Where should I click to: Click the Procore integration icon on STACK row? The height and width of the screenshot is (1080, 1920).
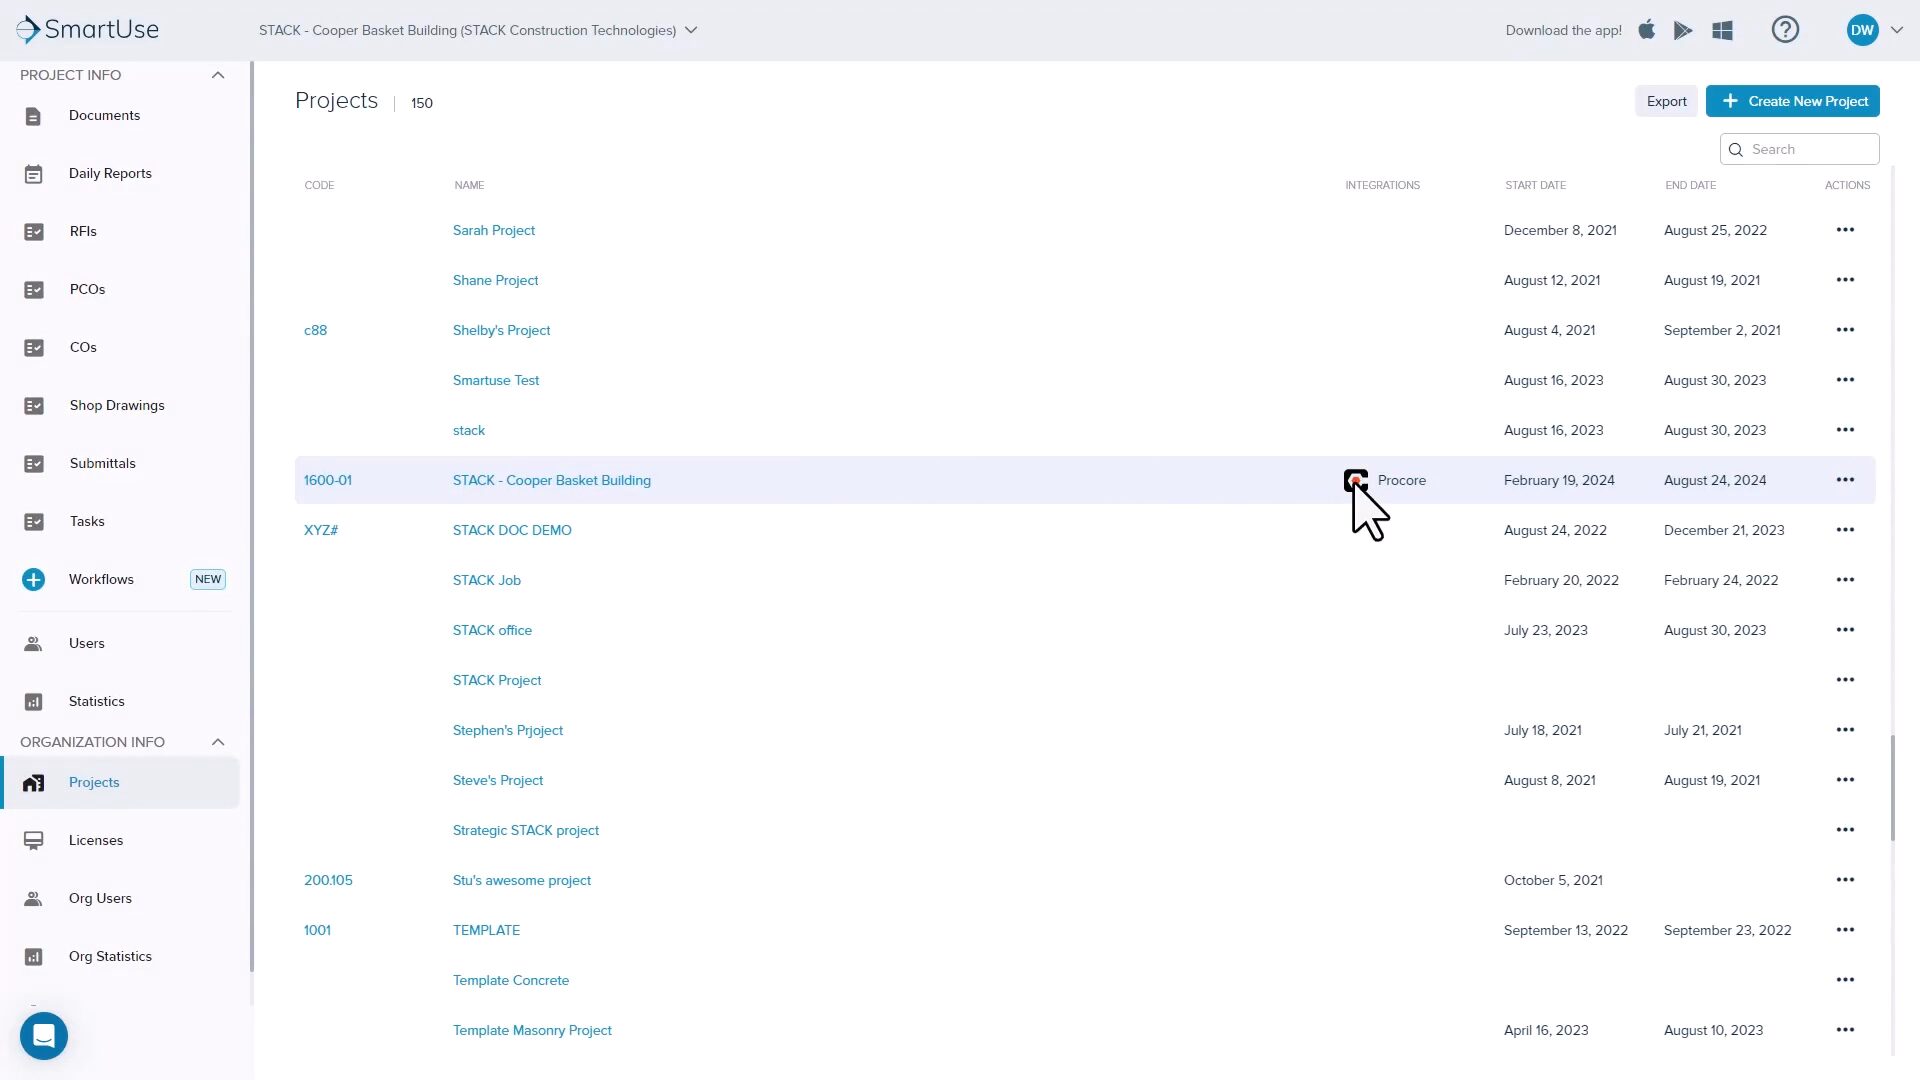coord(1355,480)
